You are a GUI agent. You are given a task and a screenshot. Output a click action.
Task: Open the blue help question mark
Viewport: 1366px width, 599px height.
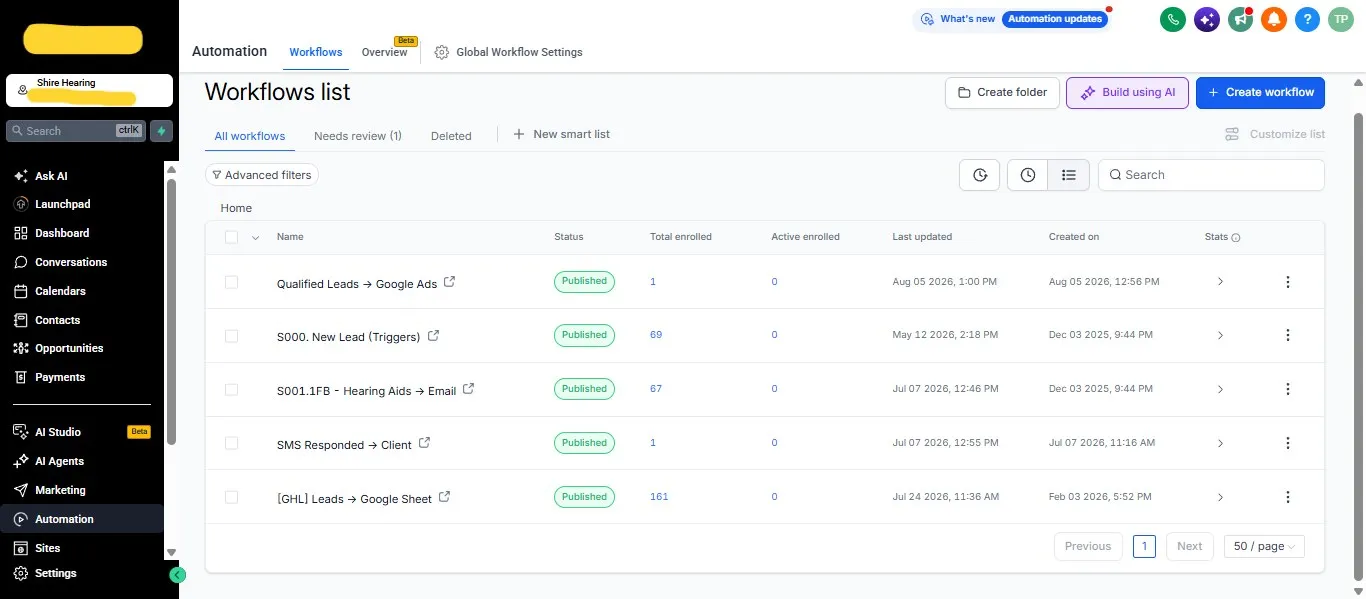(x=1307, y=19)
